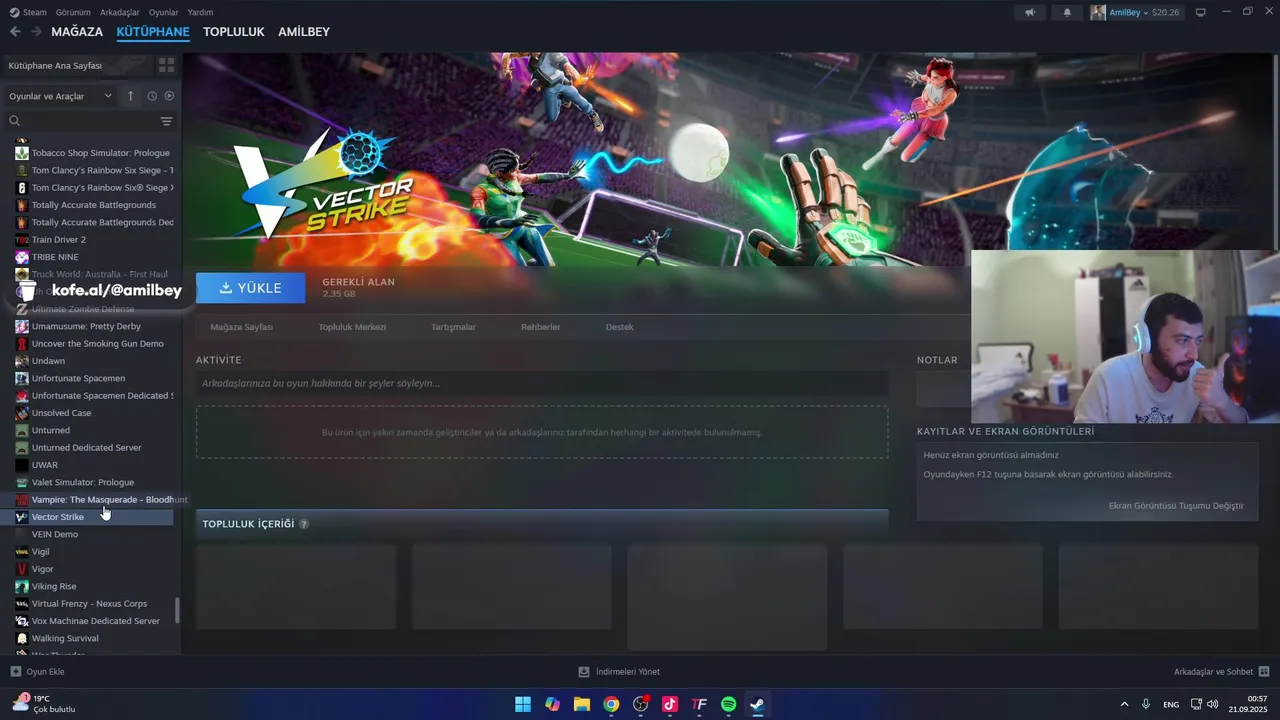Open Arkadaşlar ve Sohbet
The image size is (1280, 720).
coord(1222,672)
